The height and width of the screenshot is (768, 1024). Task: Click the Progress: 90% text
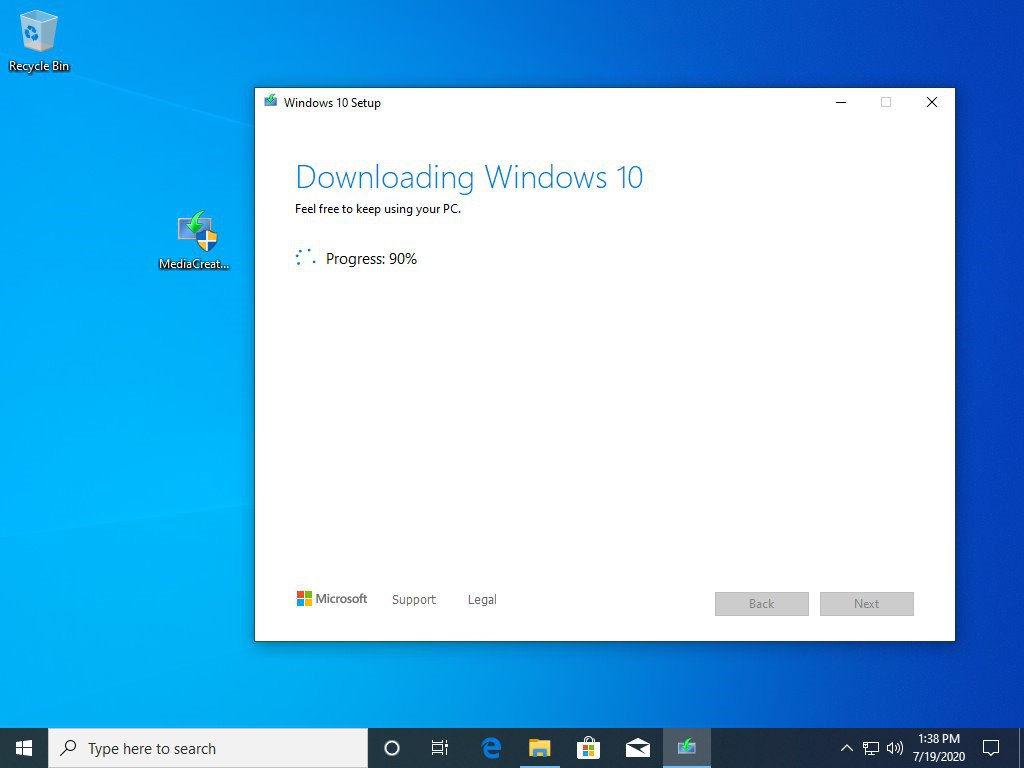pyautogui.click(x=371, y=259)
